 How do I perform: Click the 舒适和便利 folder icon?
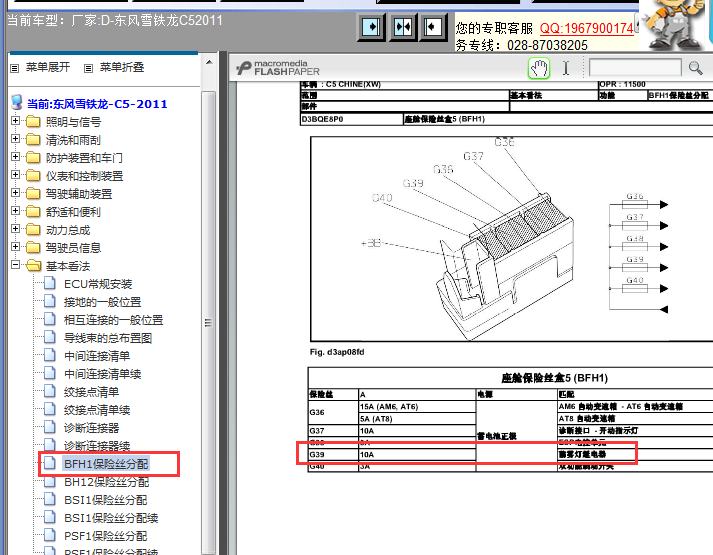click(x=33, y=211)
